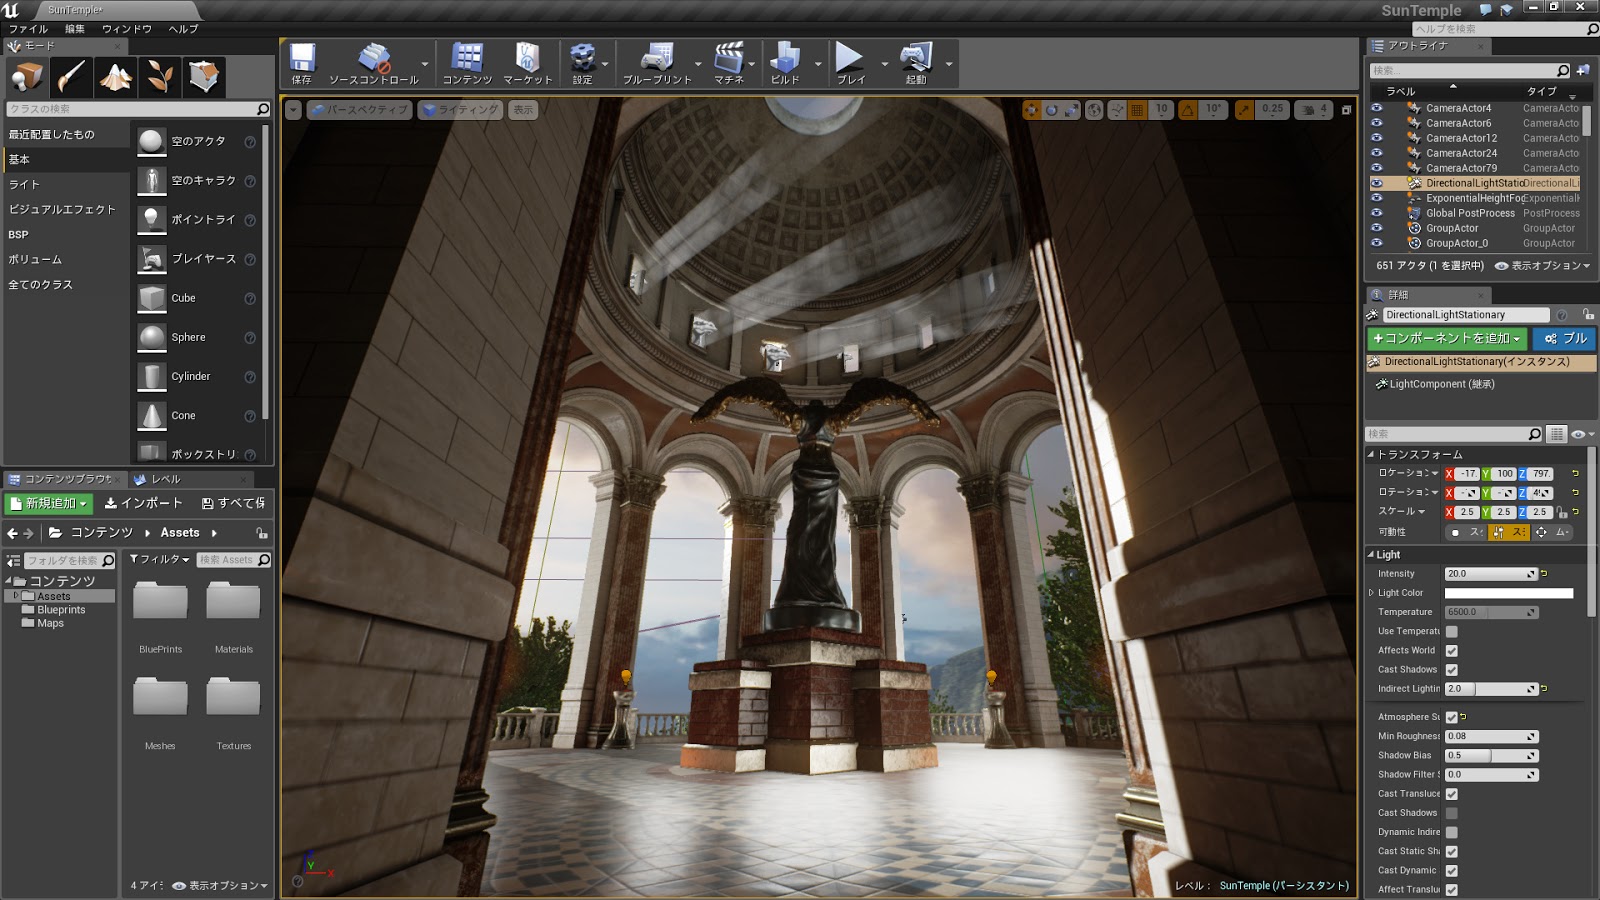Click the ビルド build icon

coord(785,64)
